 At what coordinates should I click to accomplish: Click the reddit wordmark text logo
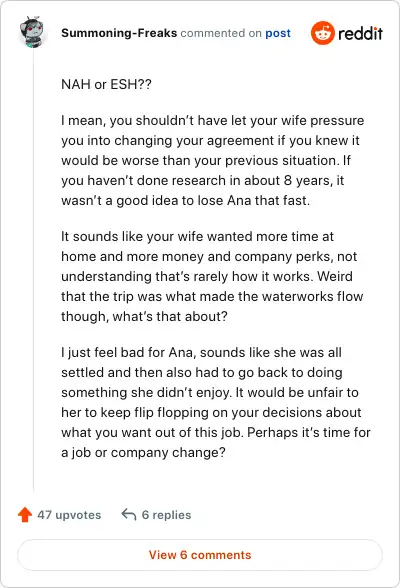[360, 33]
